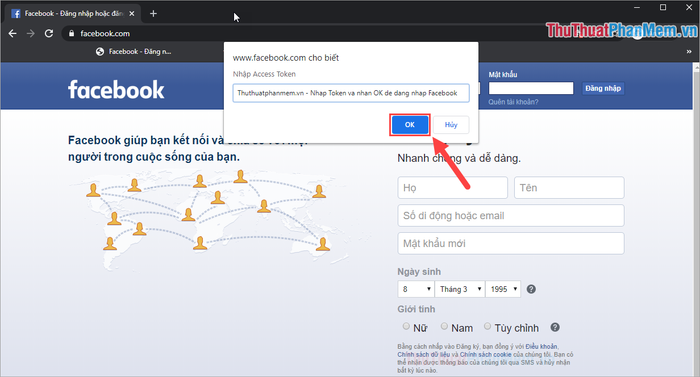
Task: Open the birth day dropdown showing 8
Action: [x=416, y=289]
